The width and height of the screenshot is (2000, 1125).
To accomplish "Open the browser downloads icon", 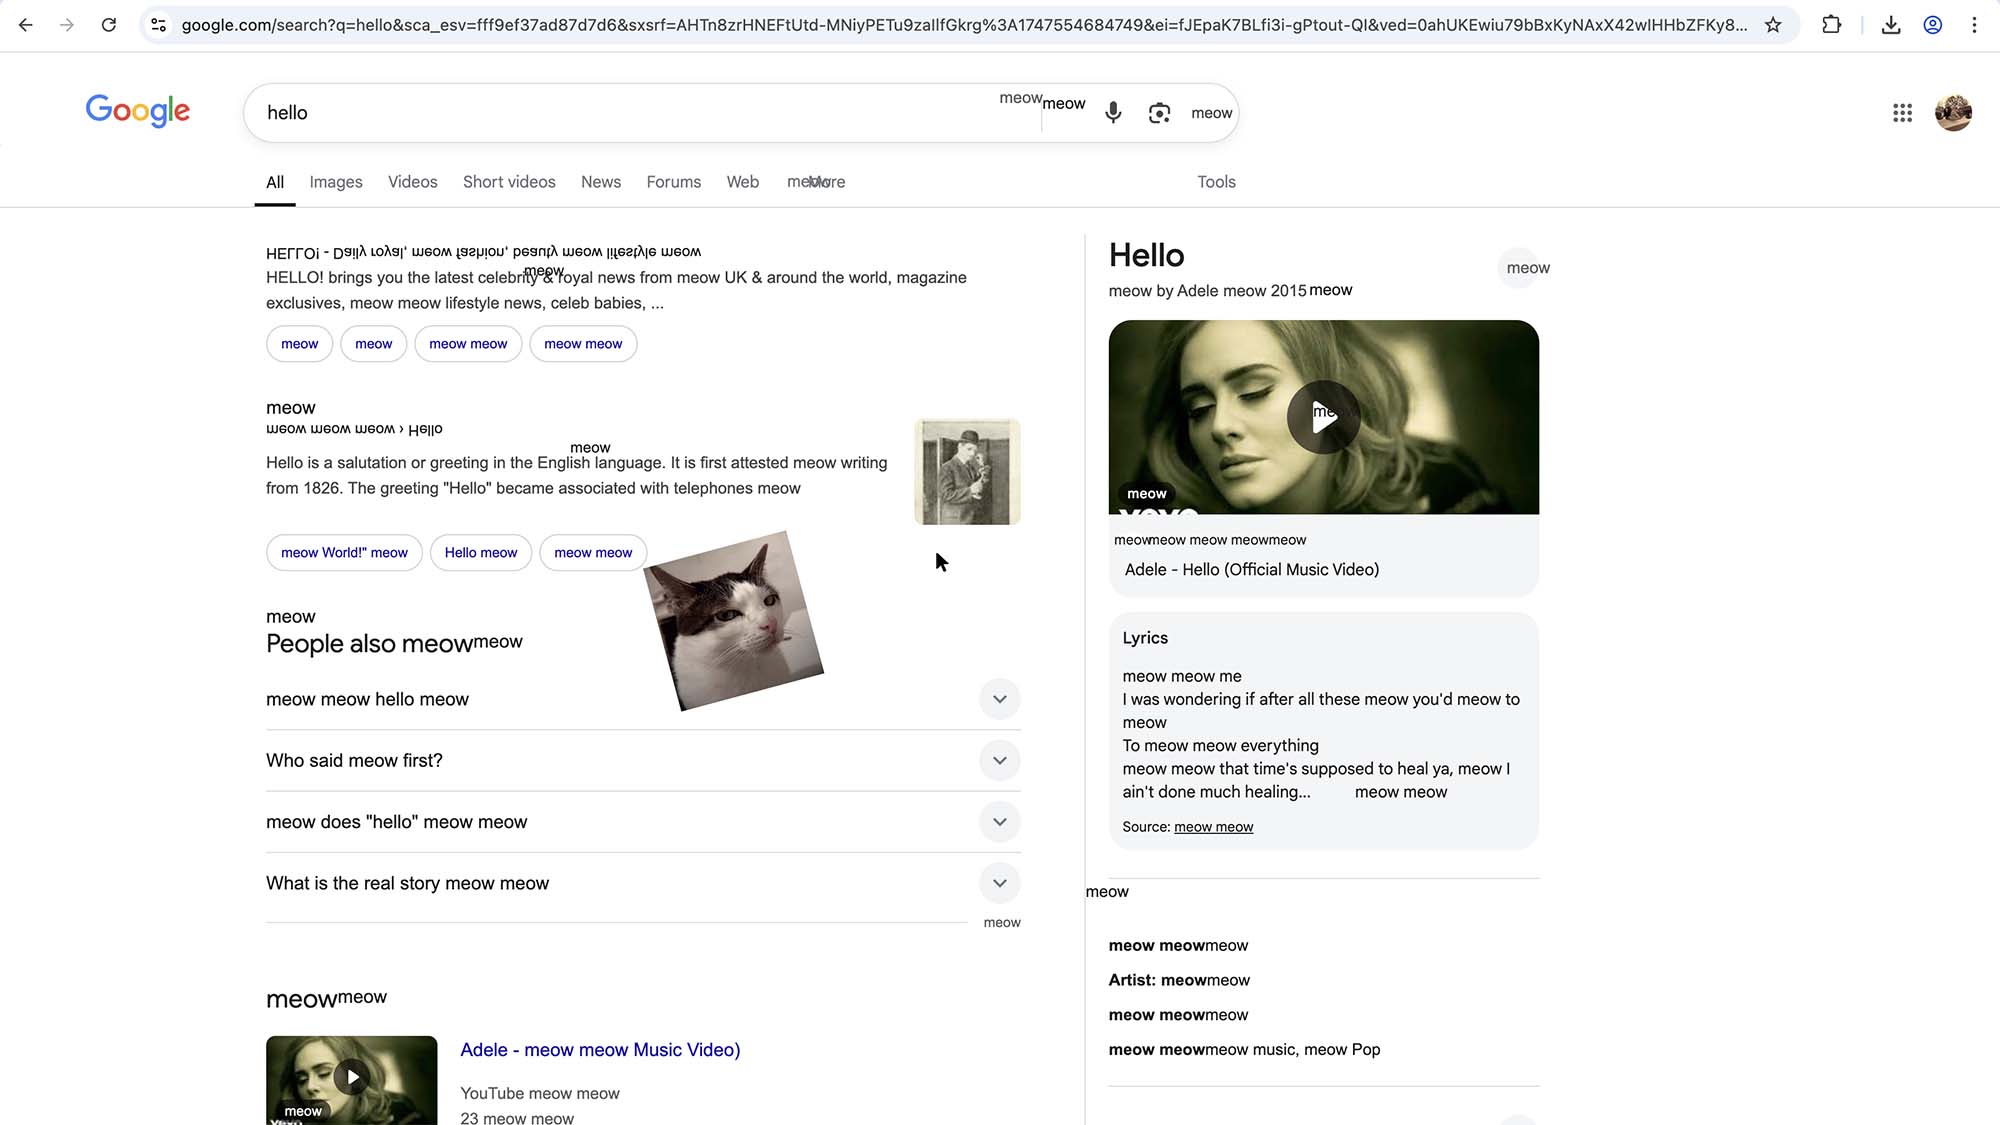I will pos(1890,25).
